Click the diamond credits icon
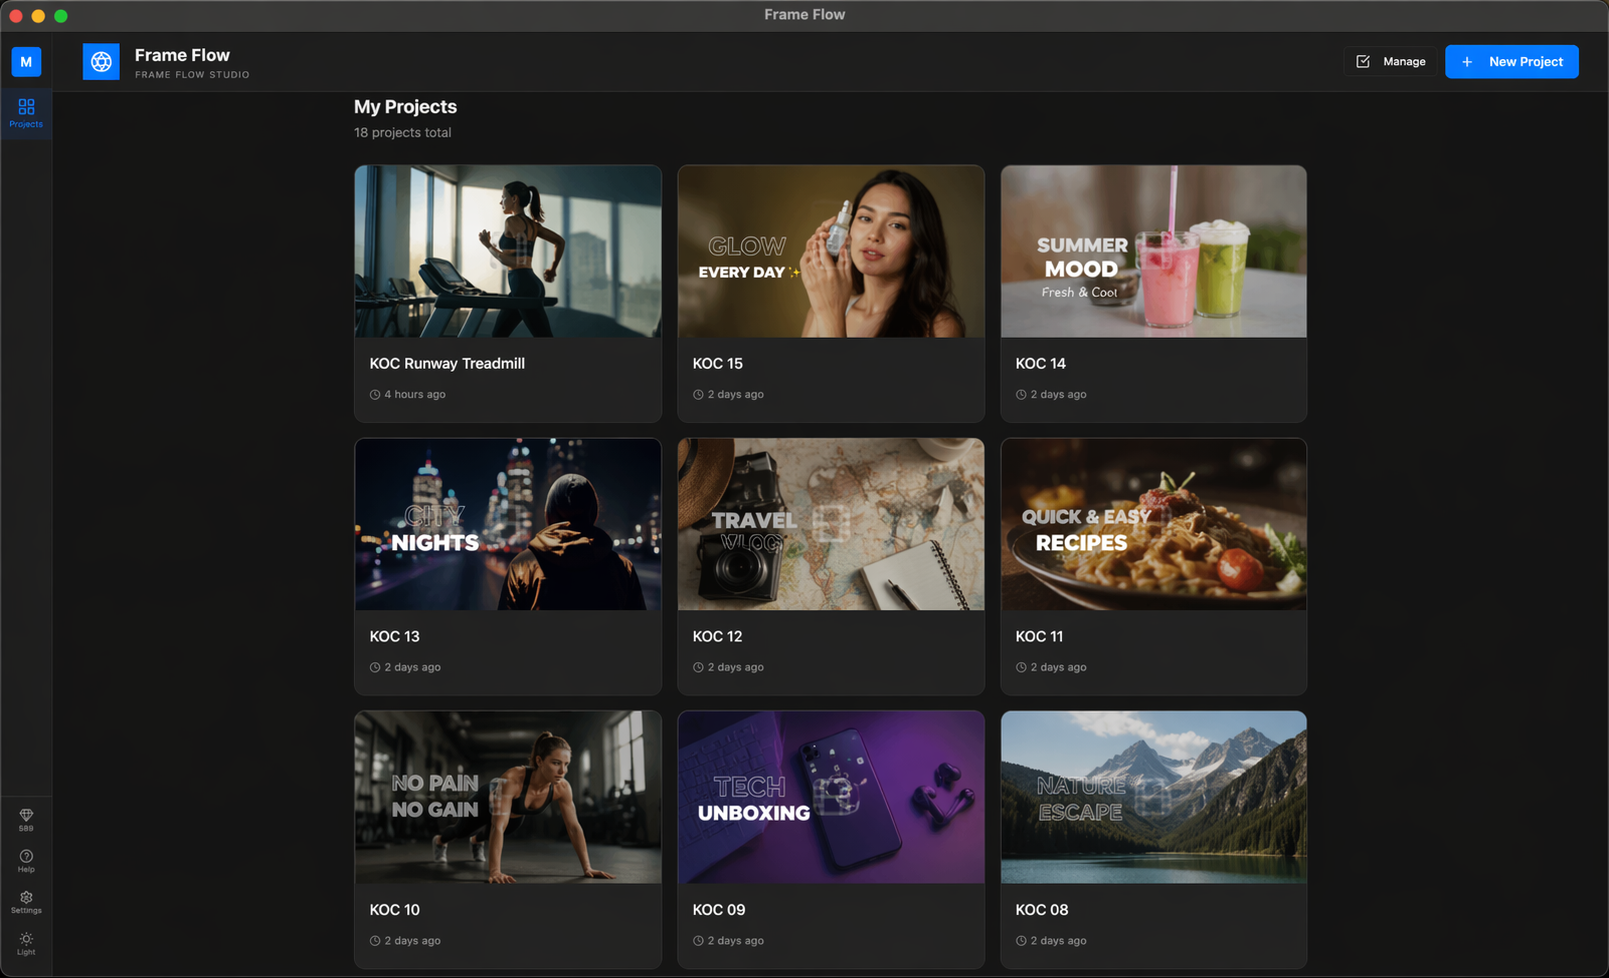This screenshot has height=978, width=1609. 26,816
